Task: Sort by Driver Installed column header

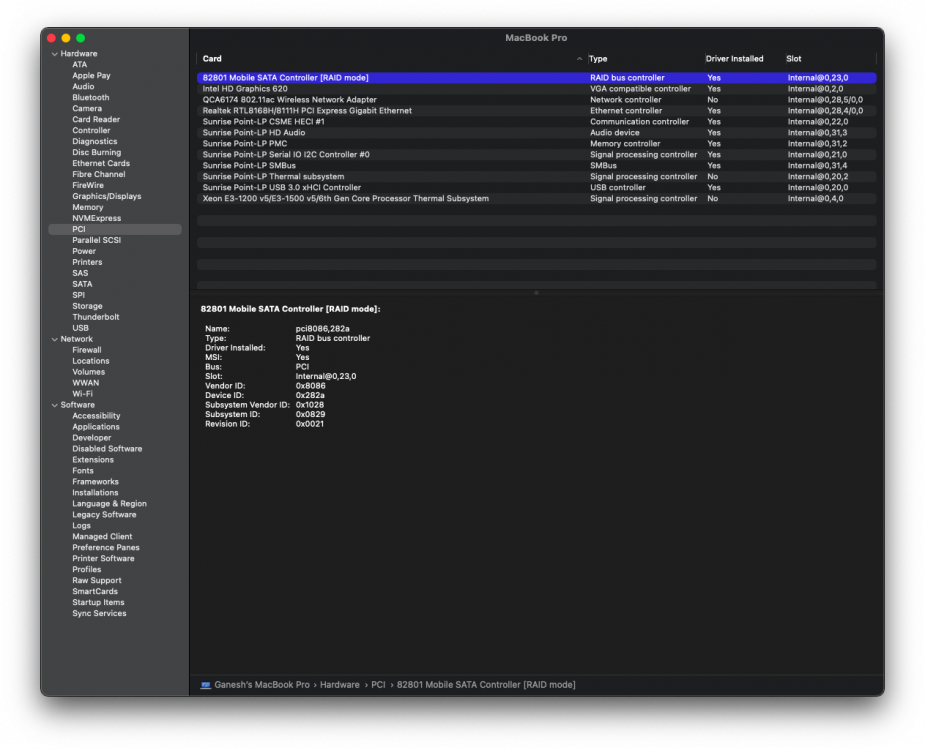Action: pos(734,59)
